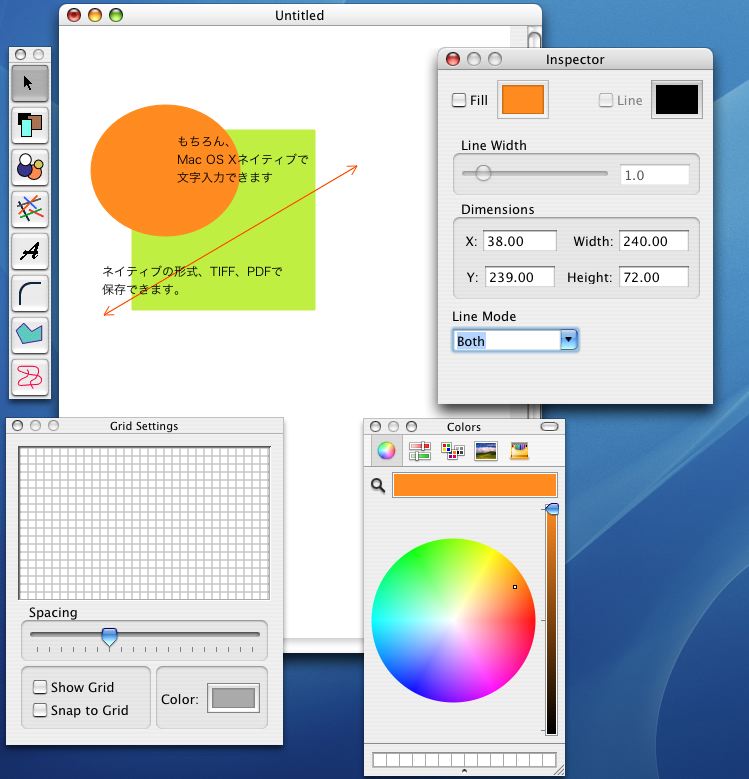Toggle the Colors window toolbar pill button

coord(549,427)
